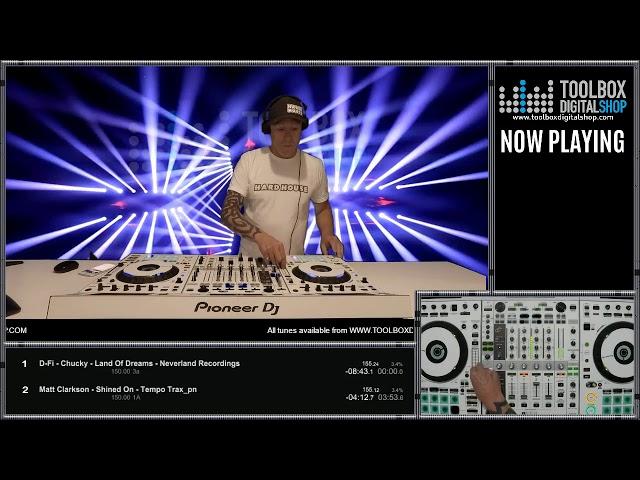The height and width of the screenshot is (480, 640).
Task: Click the NOW PLAYING heading
Action: click(x=562, y=142)
